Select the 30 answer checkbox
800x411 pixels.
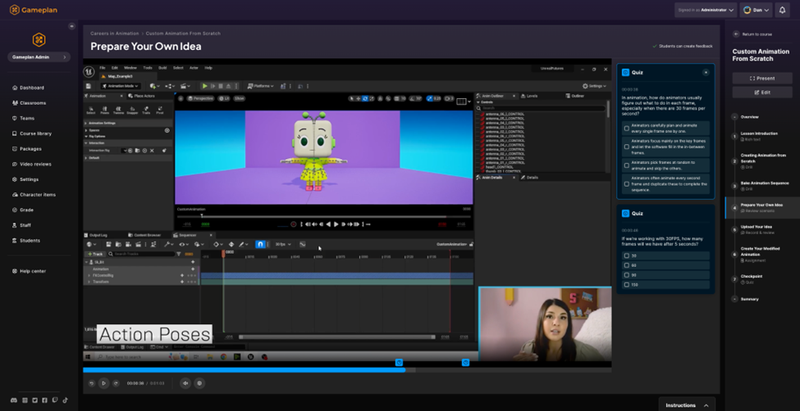(x=627, y=255)
